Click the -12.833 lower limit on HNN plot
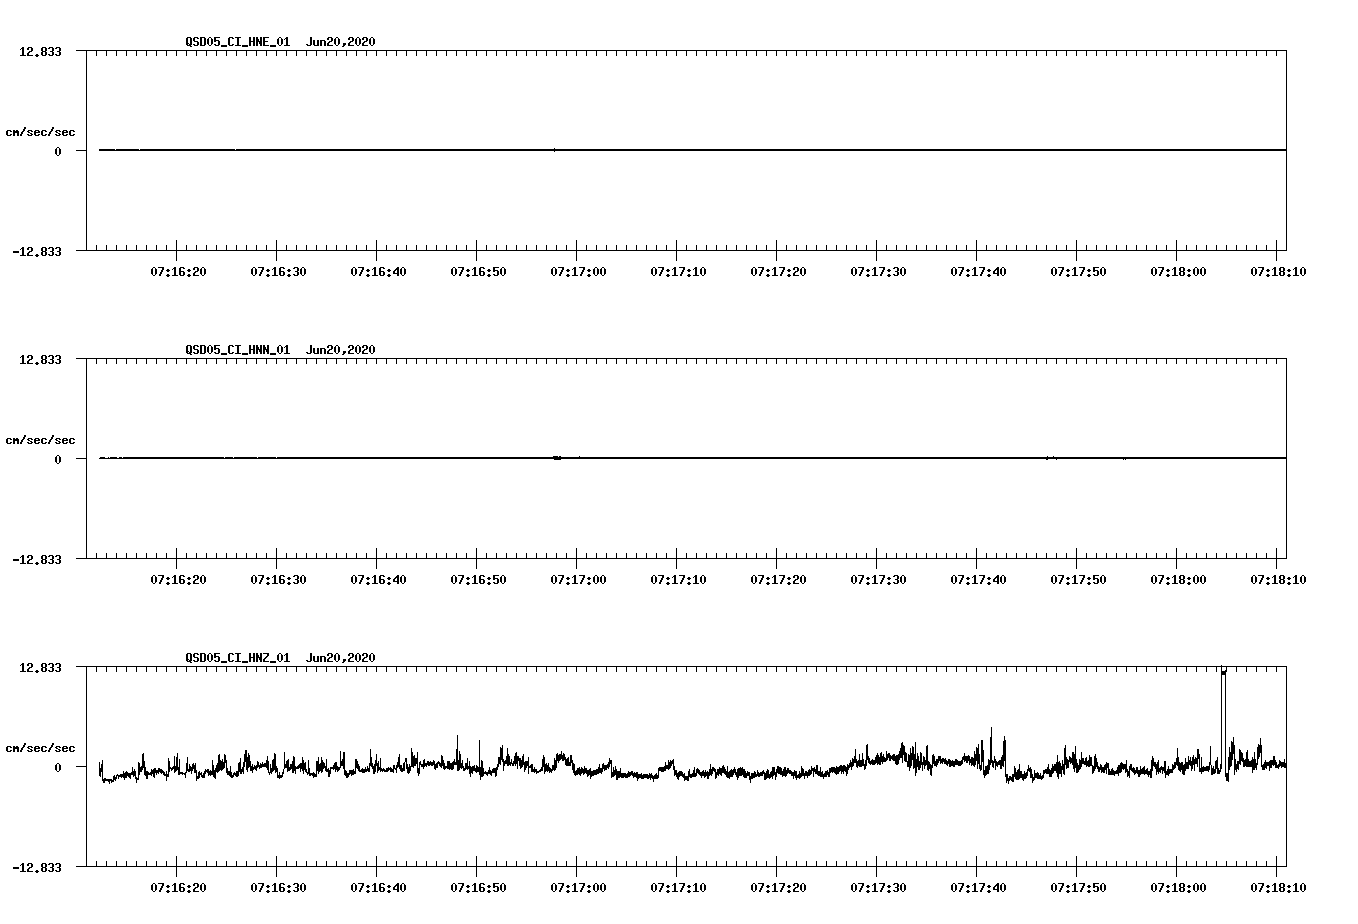 coord(37,559)
